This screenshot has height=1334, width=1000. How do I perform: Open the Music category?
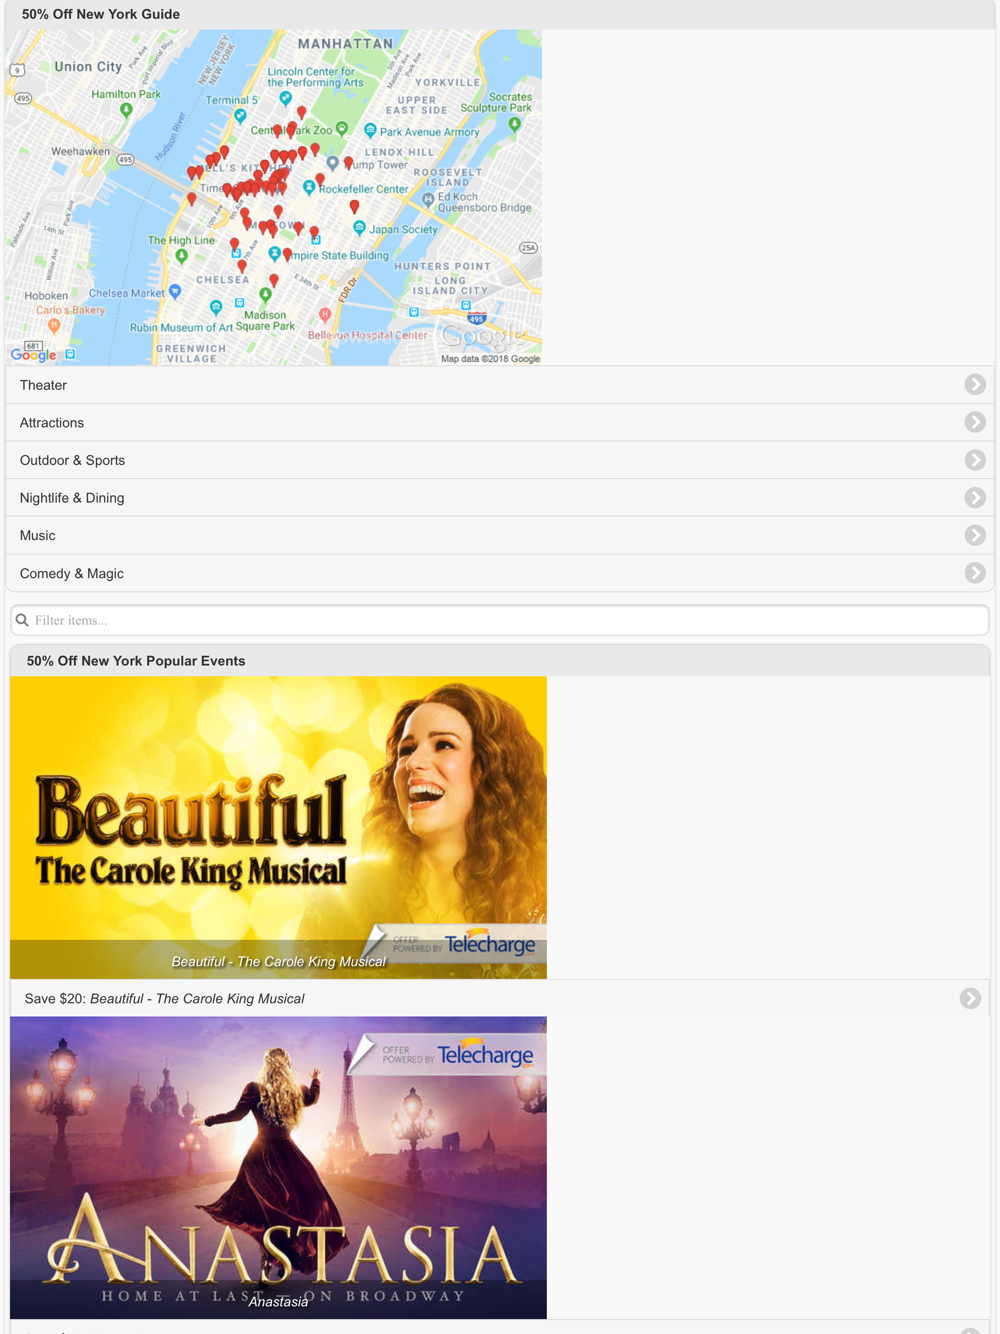[x=500, y=536]
